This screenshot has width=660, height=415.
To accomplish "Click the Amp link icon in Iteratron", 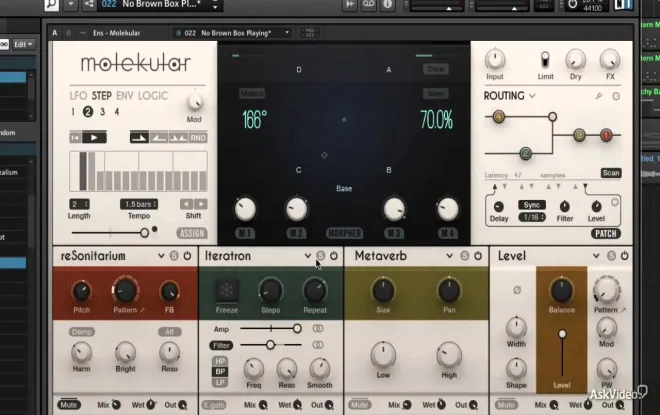I will coord(318,328).
